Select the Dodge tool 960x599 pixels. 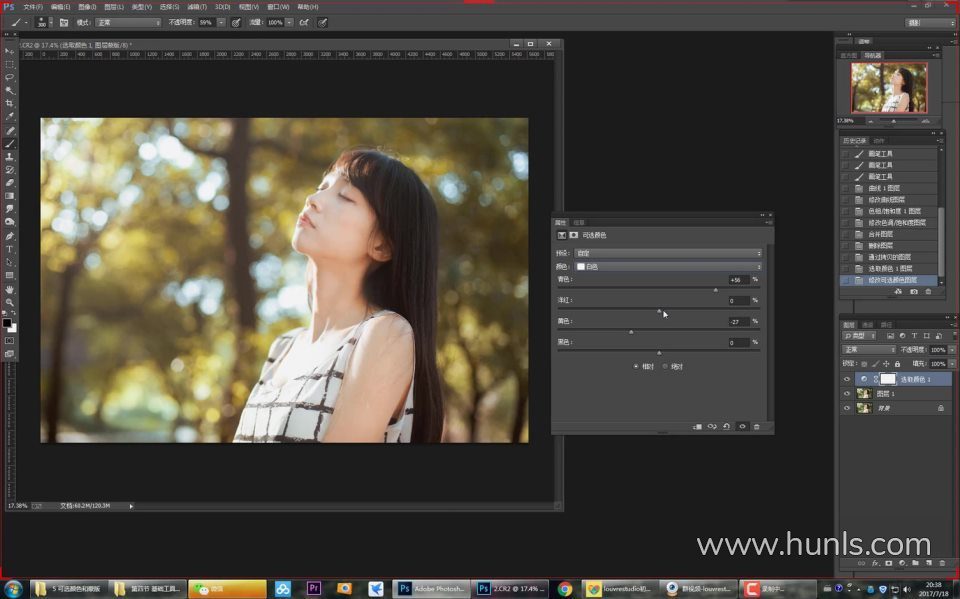pyautogui.click(x=9, y=222)
